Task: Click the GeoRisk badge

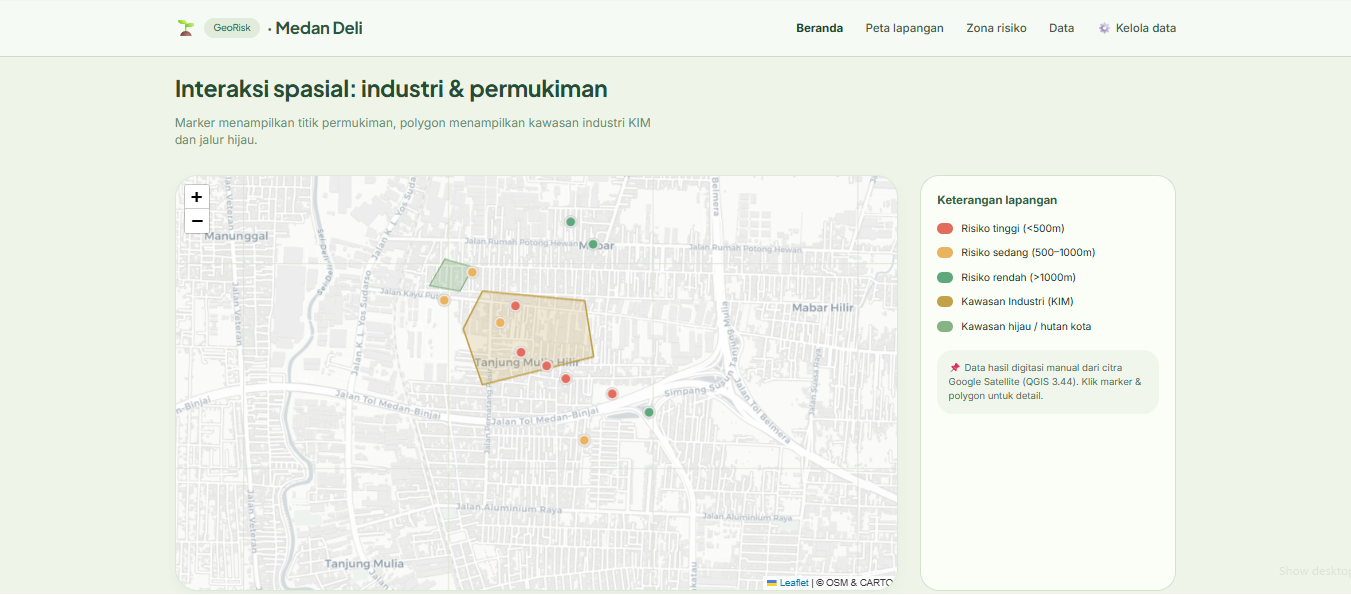Action: point(232,28)
